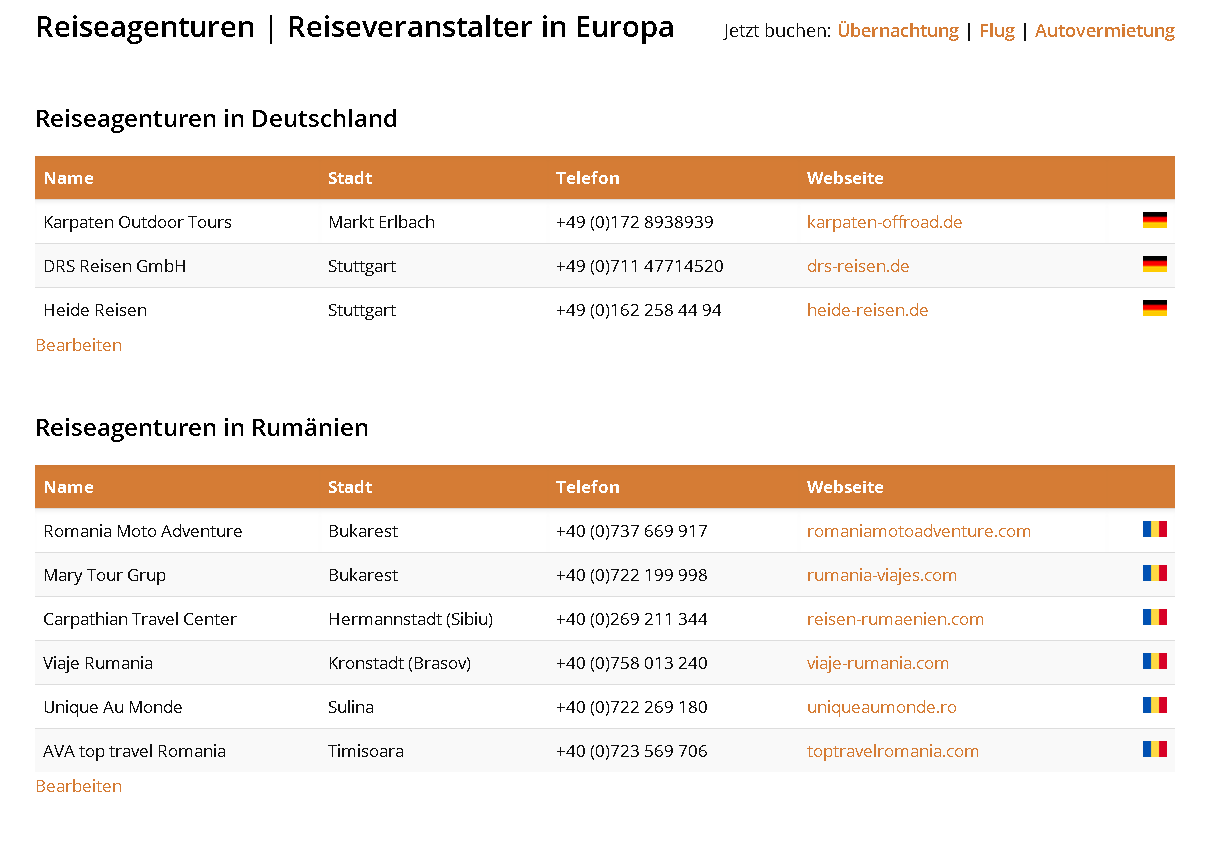The image size is (1230, 844).
Task: Open the toptravelromania.com link
Action: 892,751
